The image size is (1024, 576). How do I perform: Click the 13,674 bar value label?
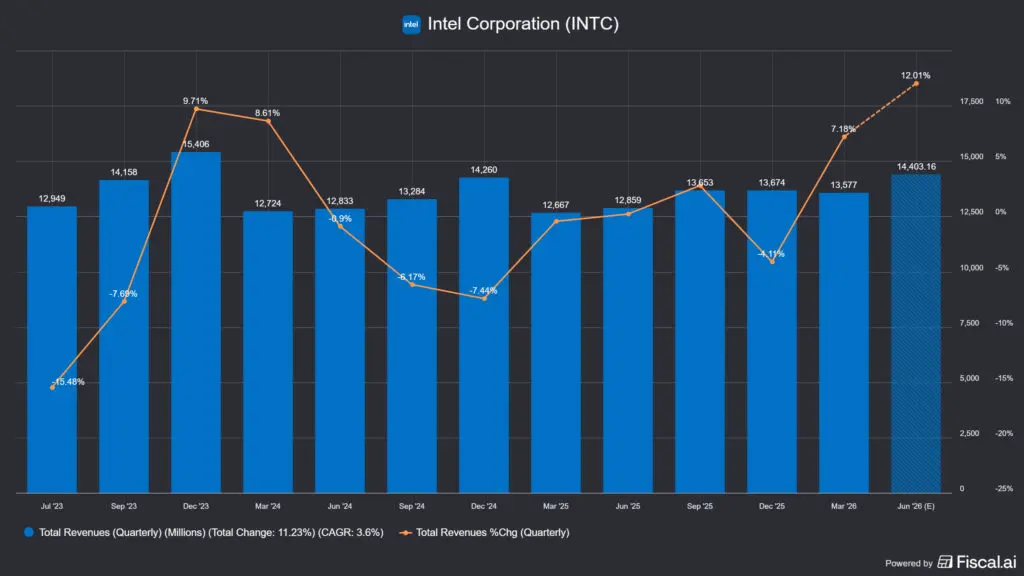772,183
